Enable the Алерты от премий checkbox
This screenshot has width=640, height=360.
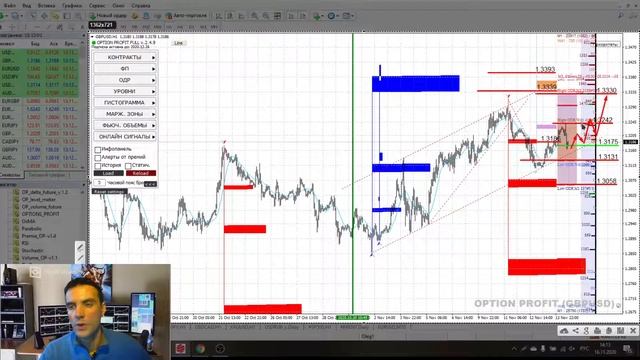point(98,158)
